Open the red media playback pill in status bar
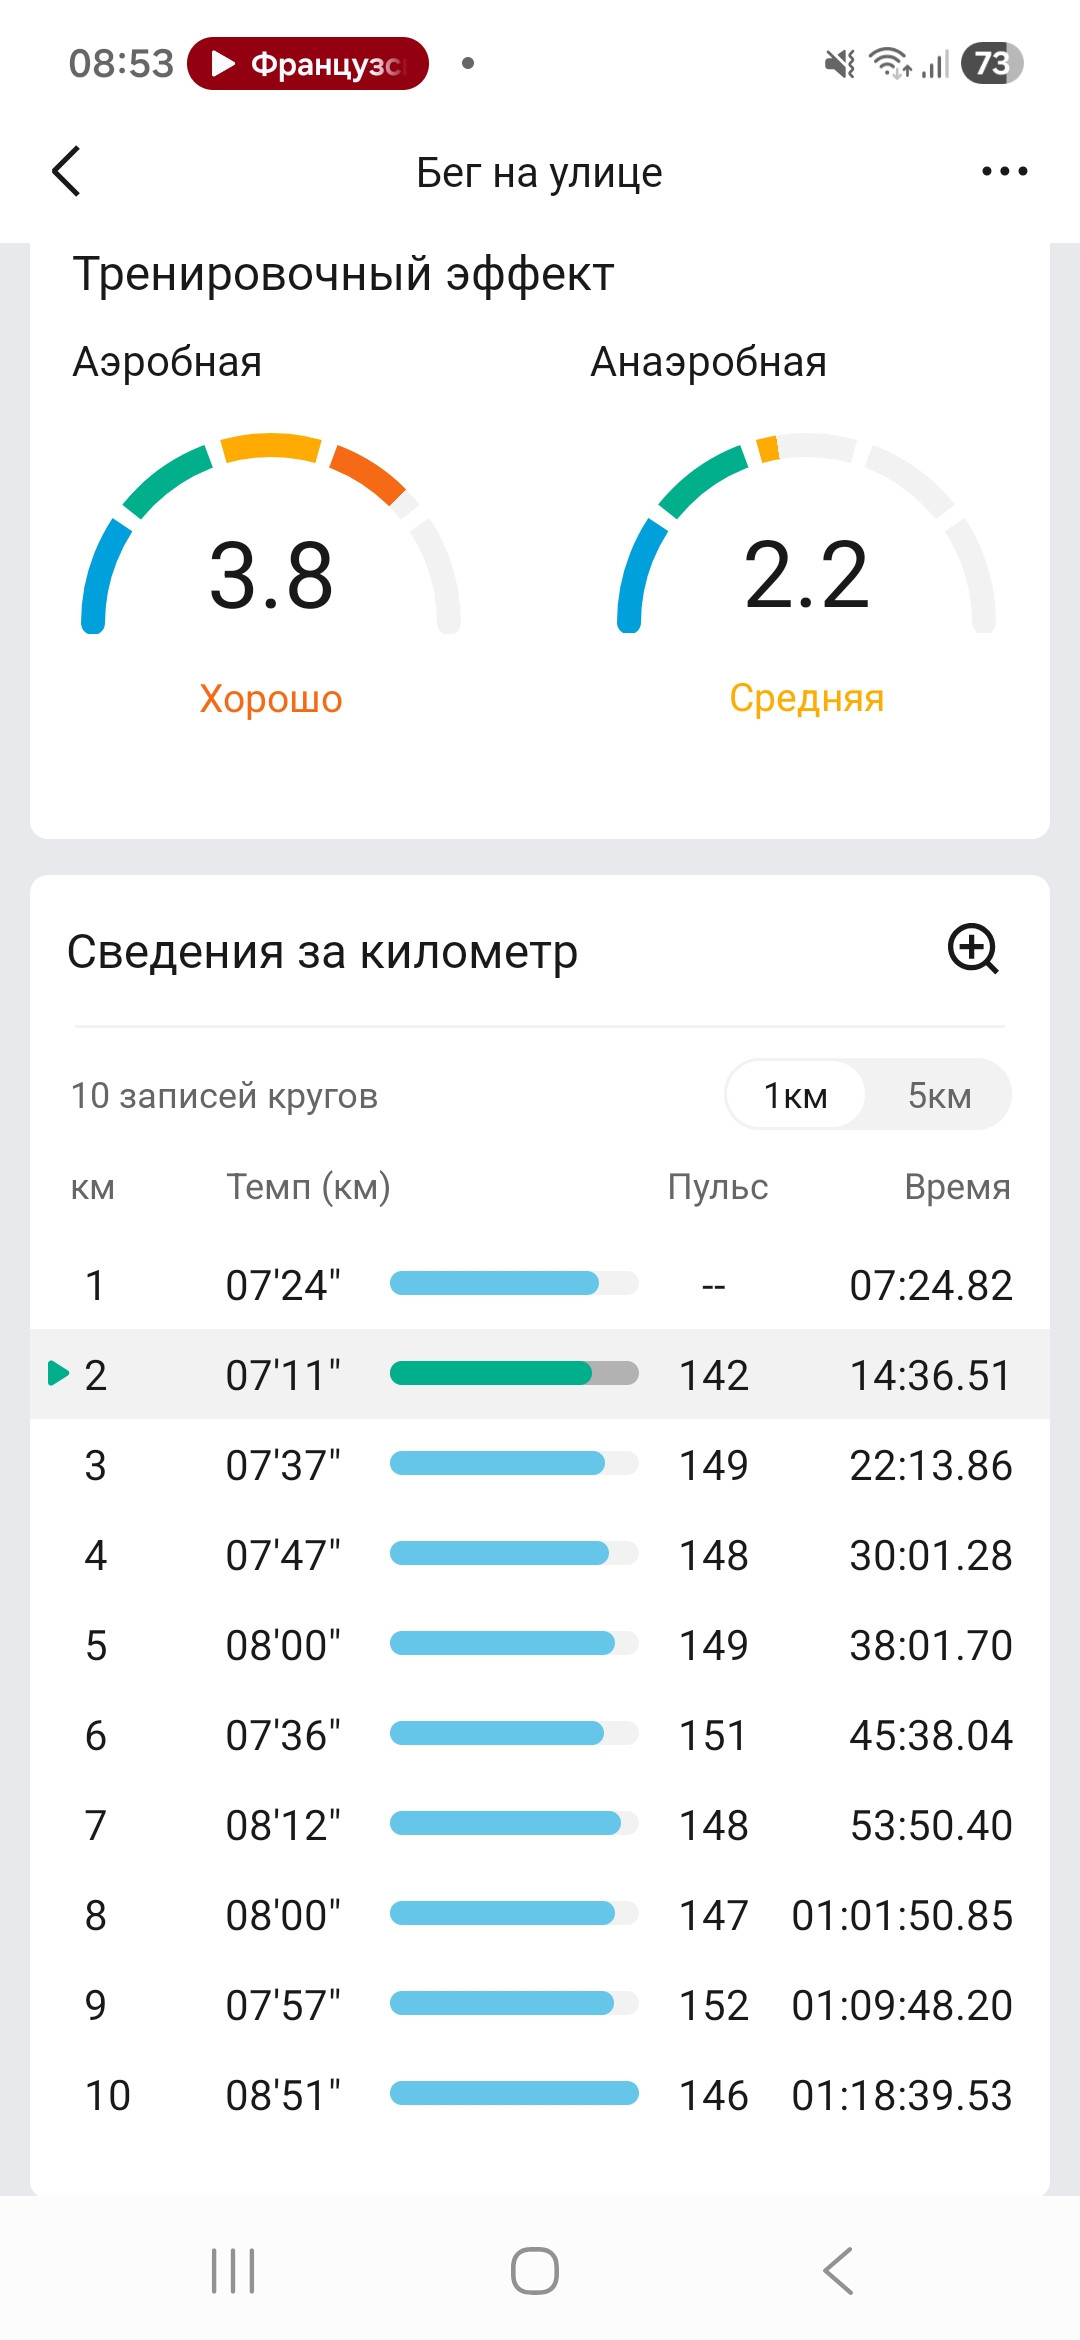This screenshot has height=2340, width=1080. pyautogui.click(x=308, y=64)
